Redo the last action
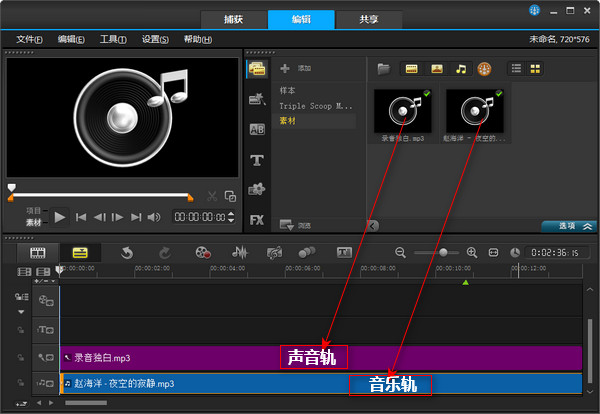 (x=165, y=253)
